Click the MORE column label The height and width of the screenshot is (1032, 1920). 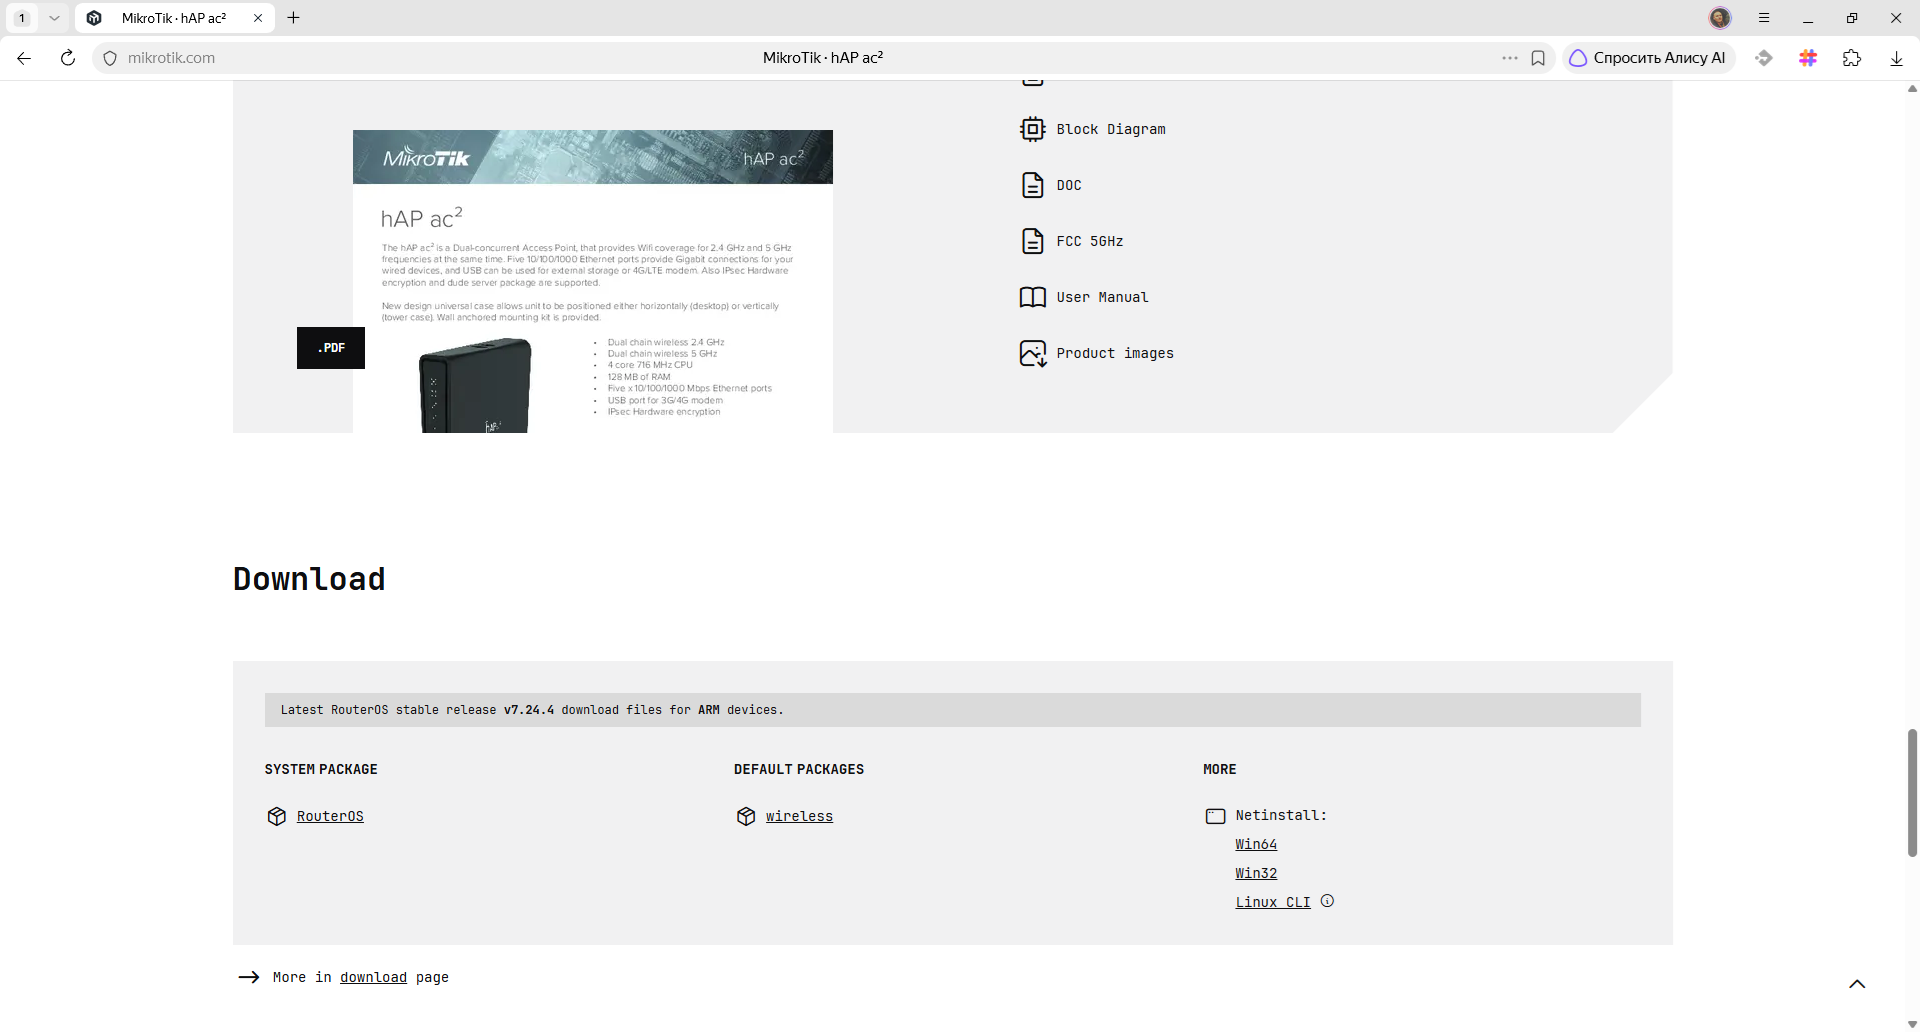[1220, 769]
